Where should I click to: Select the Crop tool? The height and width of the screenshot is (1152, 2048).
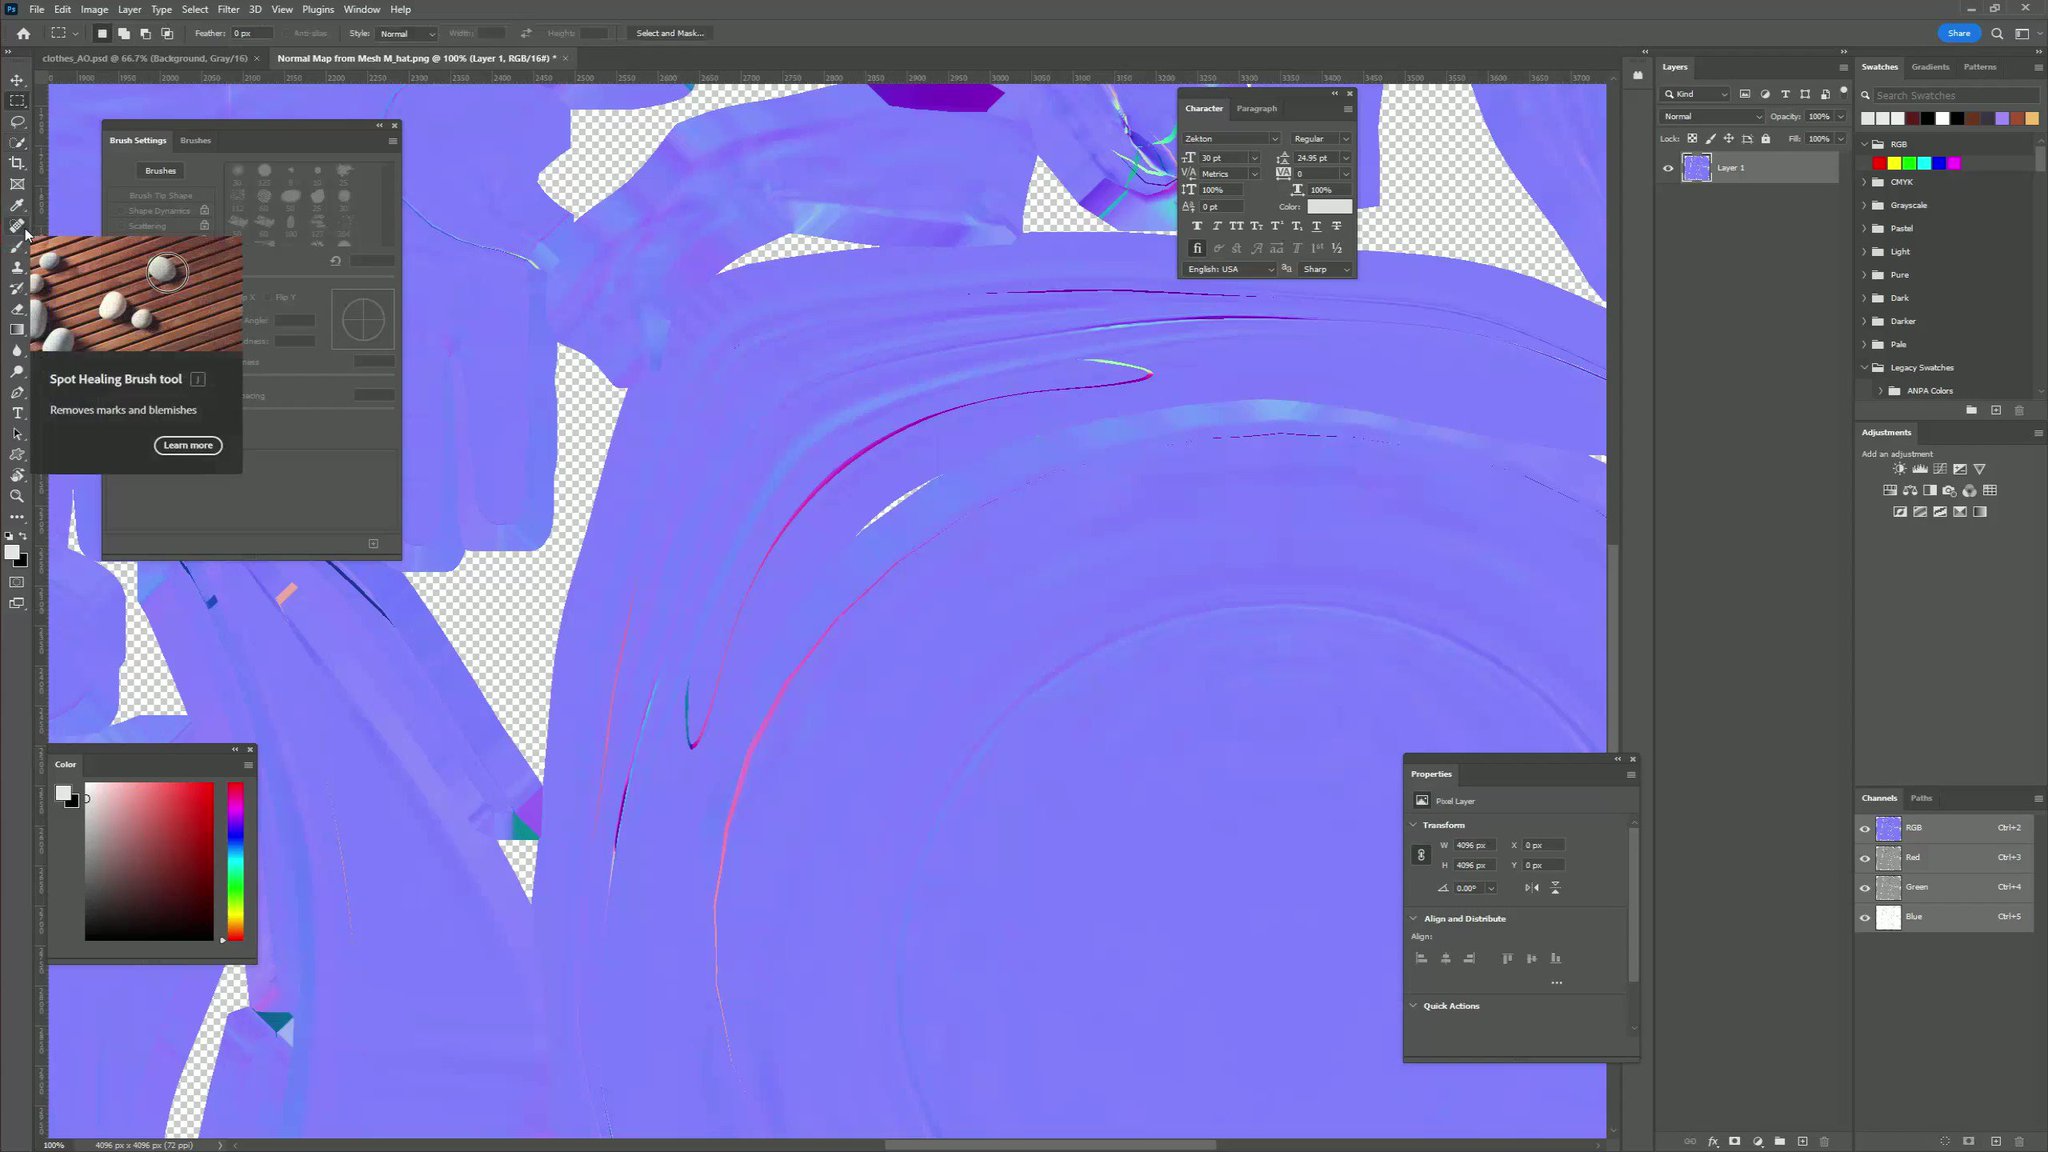point(17,163)
